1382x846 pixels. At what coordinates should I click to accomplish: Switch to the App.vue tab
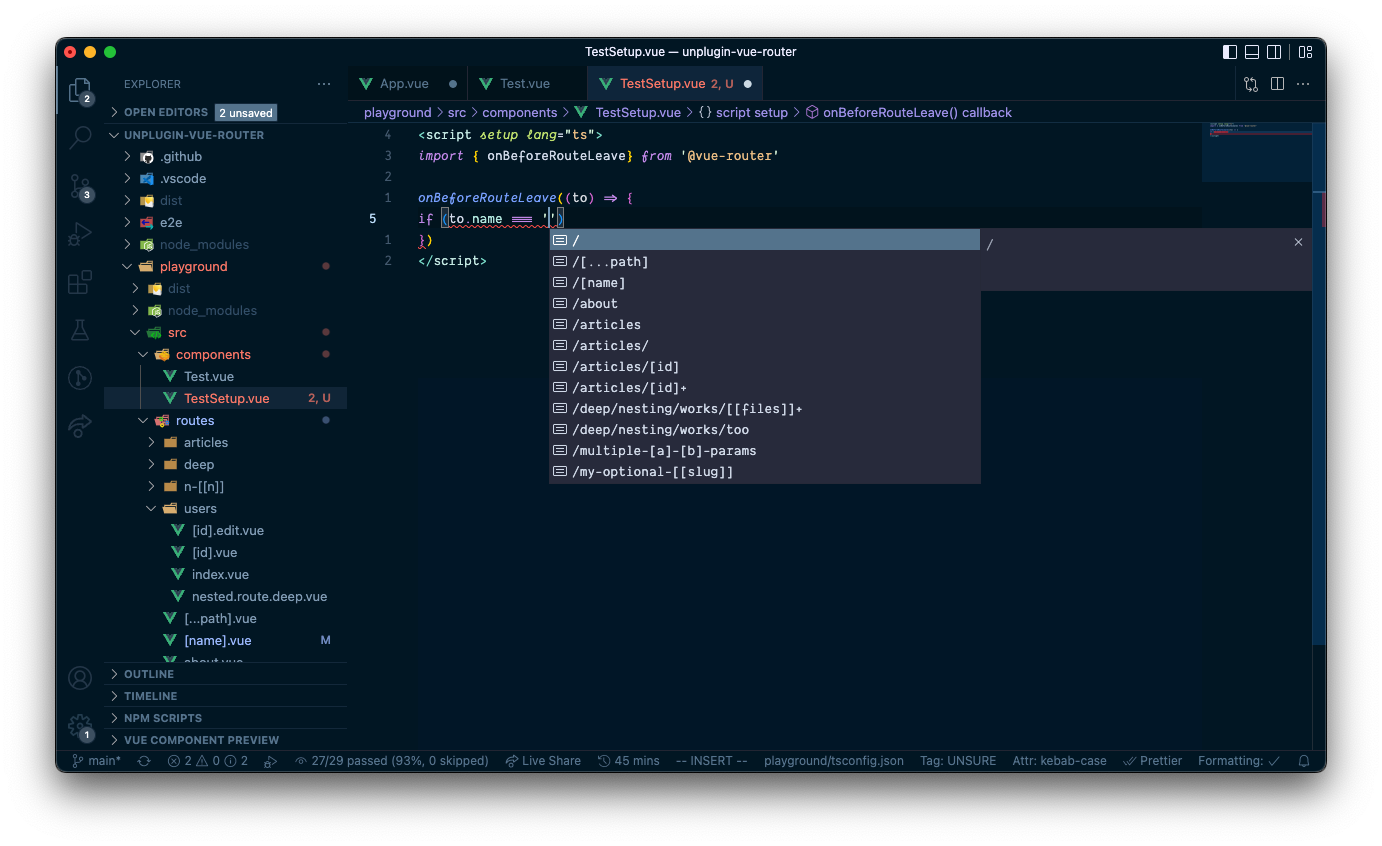click(x=407, y=84)
